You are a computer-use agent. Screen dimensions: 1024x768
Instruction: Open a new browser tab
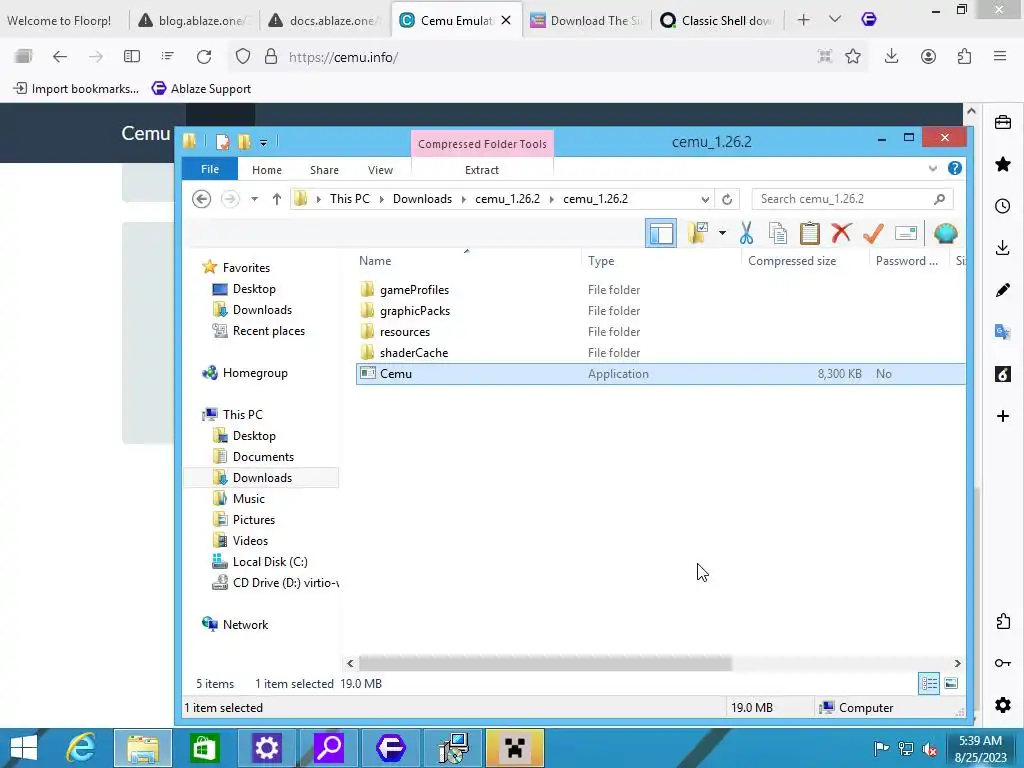coord(804,20)
